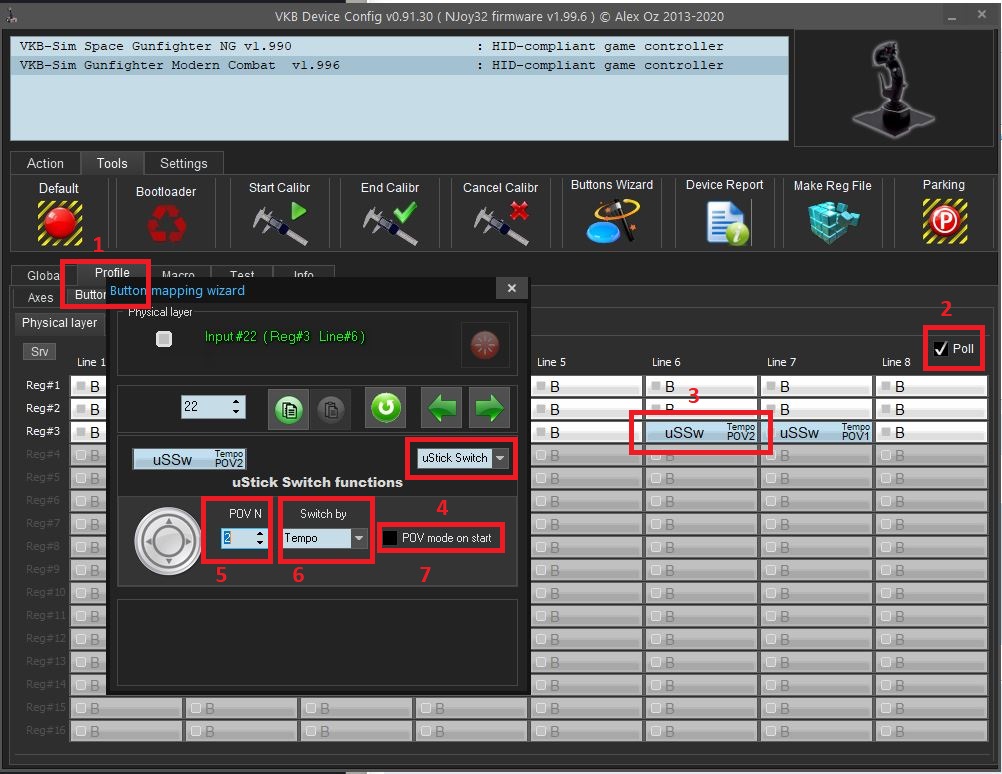Click the Default red button icon
Screen dimensions: 1002x774
tap(60, 222)
